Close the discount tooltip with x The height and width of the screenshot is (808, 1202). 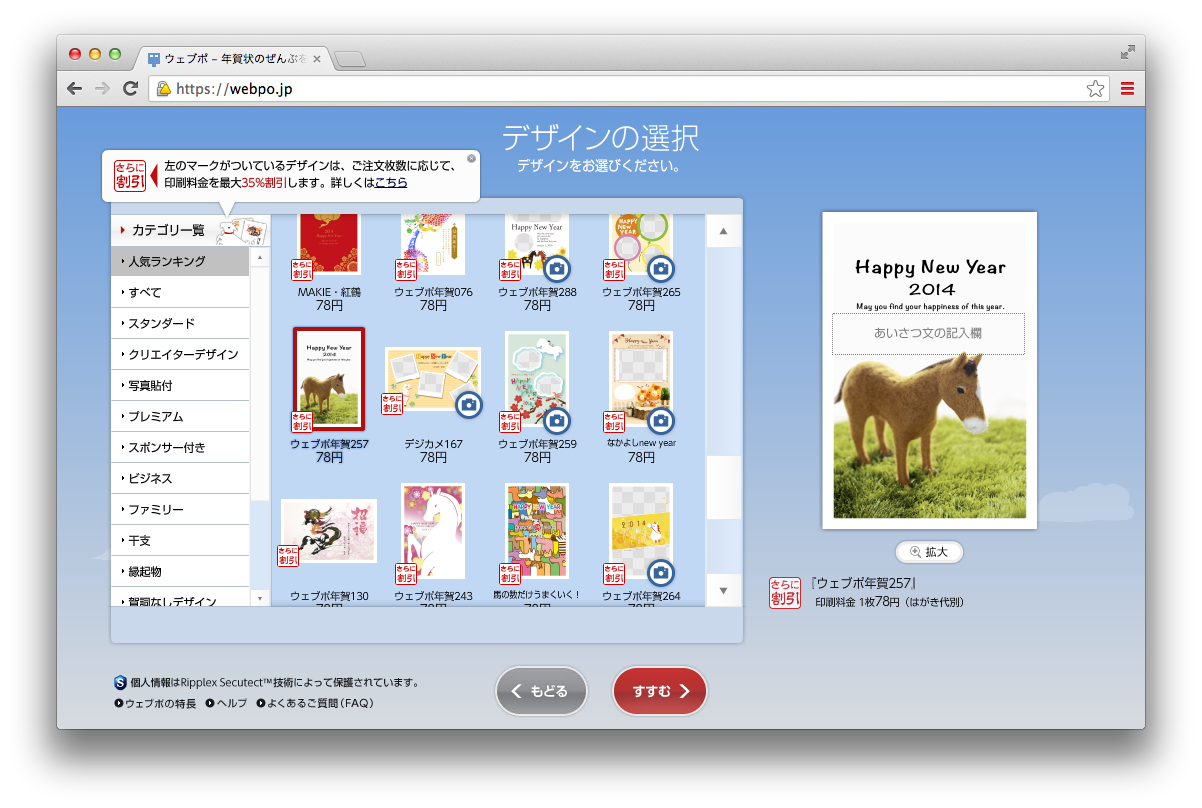[x=471, y=158]
